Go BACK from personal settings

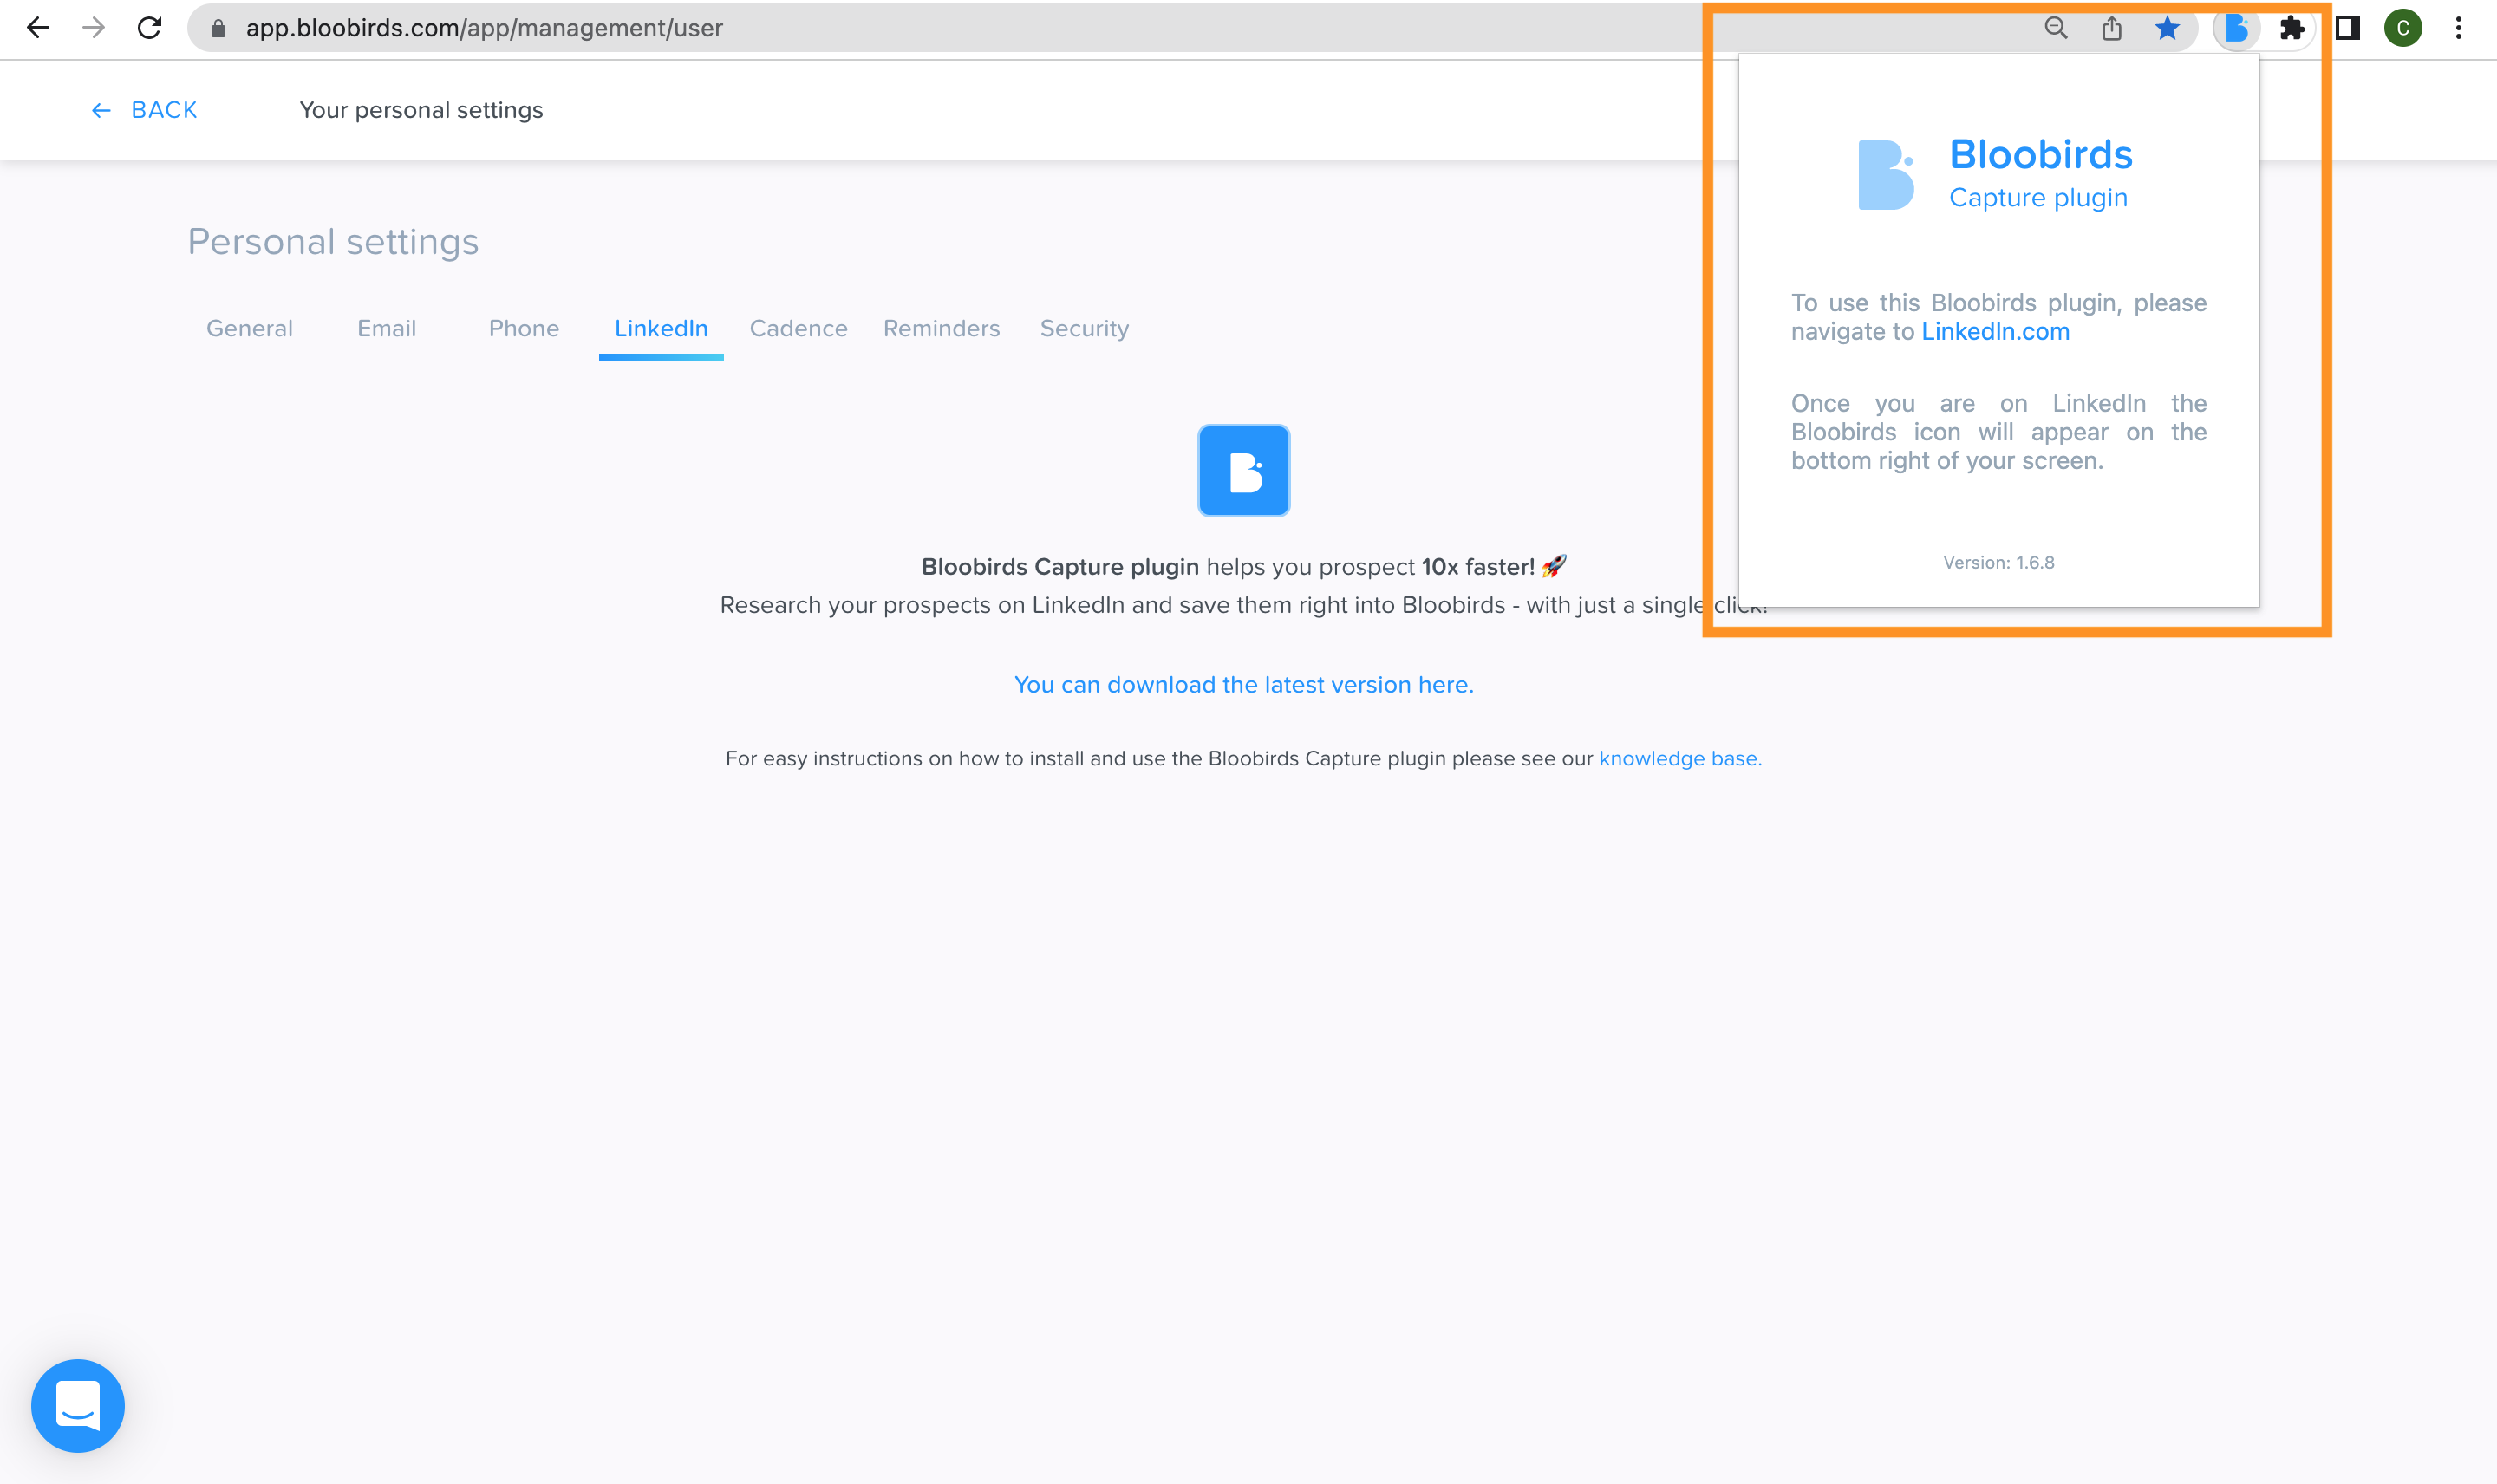tap(144, 110)
